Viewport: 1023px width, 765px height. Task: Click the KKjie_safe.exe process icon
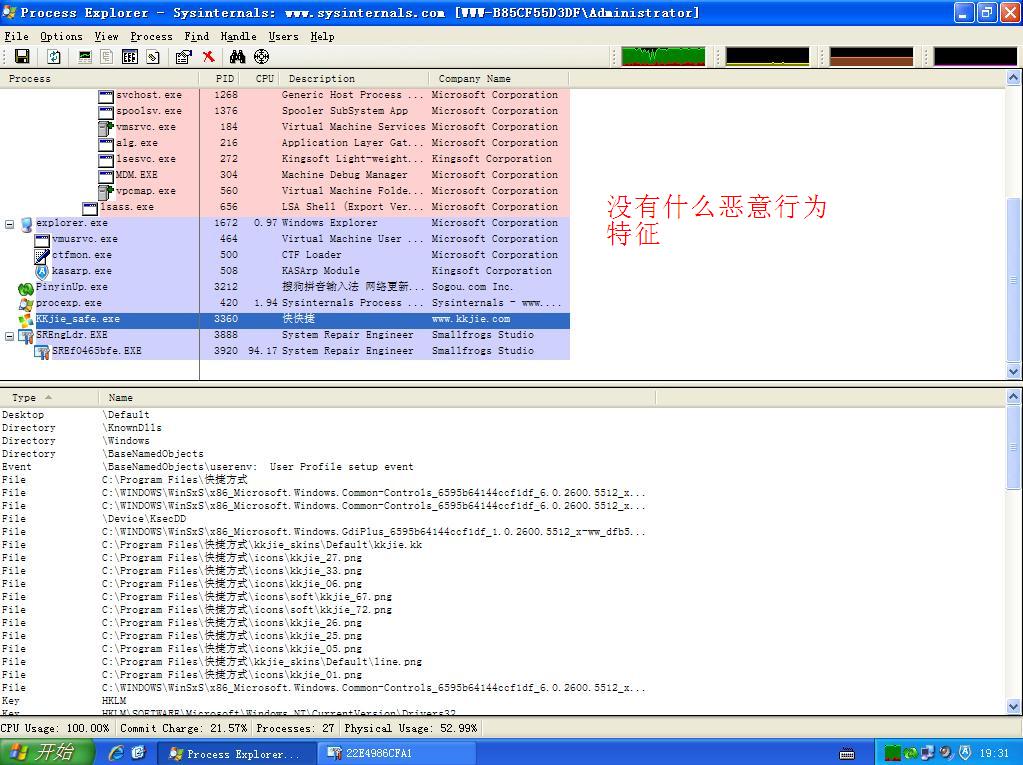pyautogui.click(x=25, y=320)
